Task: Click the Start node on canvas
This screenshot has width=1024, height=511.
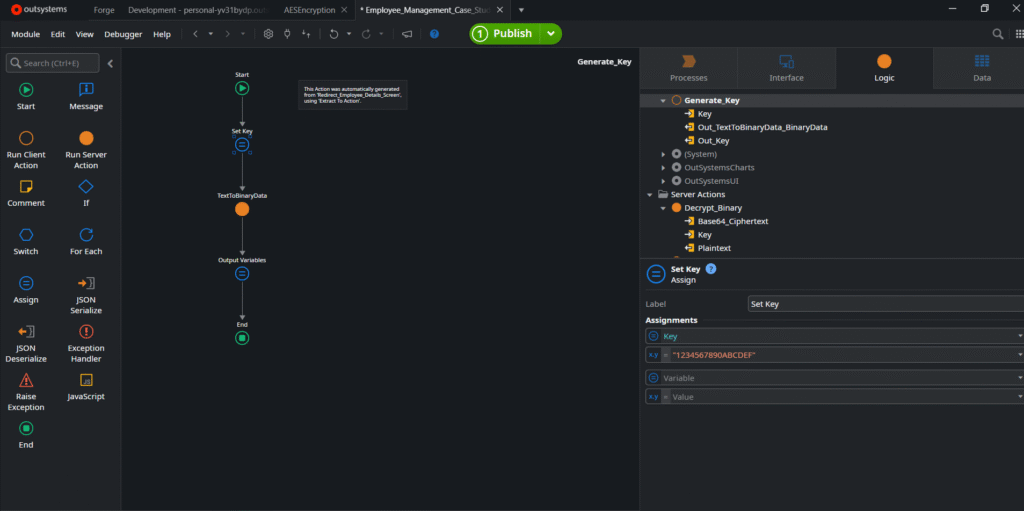Action: pos(242,88)
